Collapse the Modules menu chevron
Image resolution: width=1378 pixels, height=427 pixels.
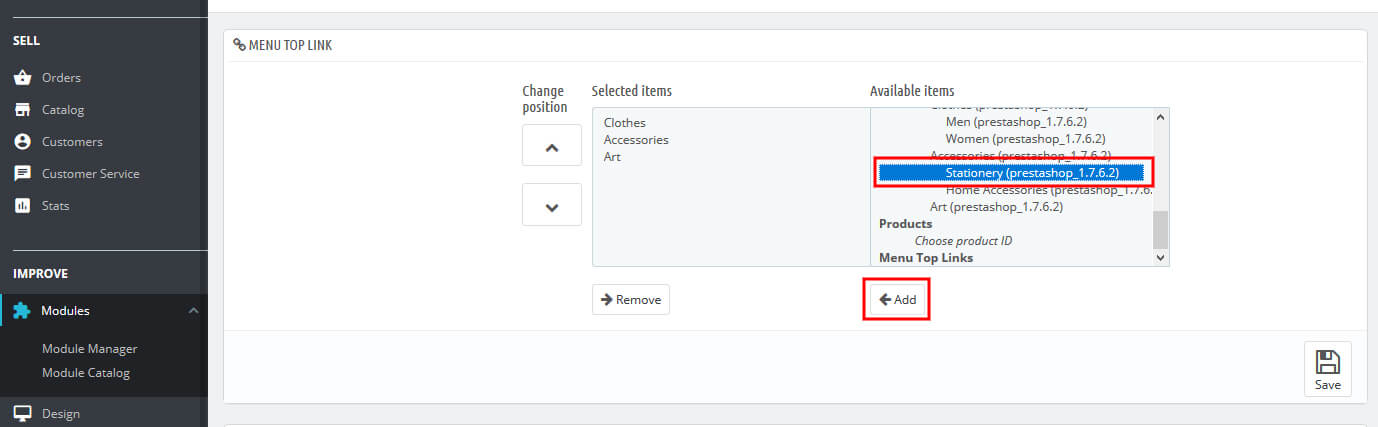point(193,311)
